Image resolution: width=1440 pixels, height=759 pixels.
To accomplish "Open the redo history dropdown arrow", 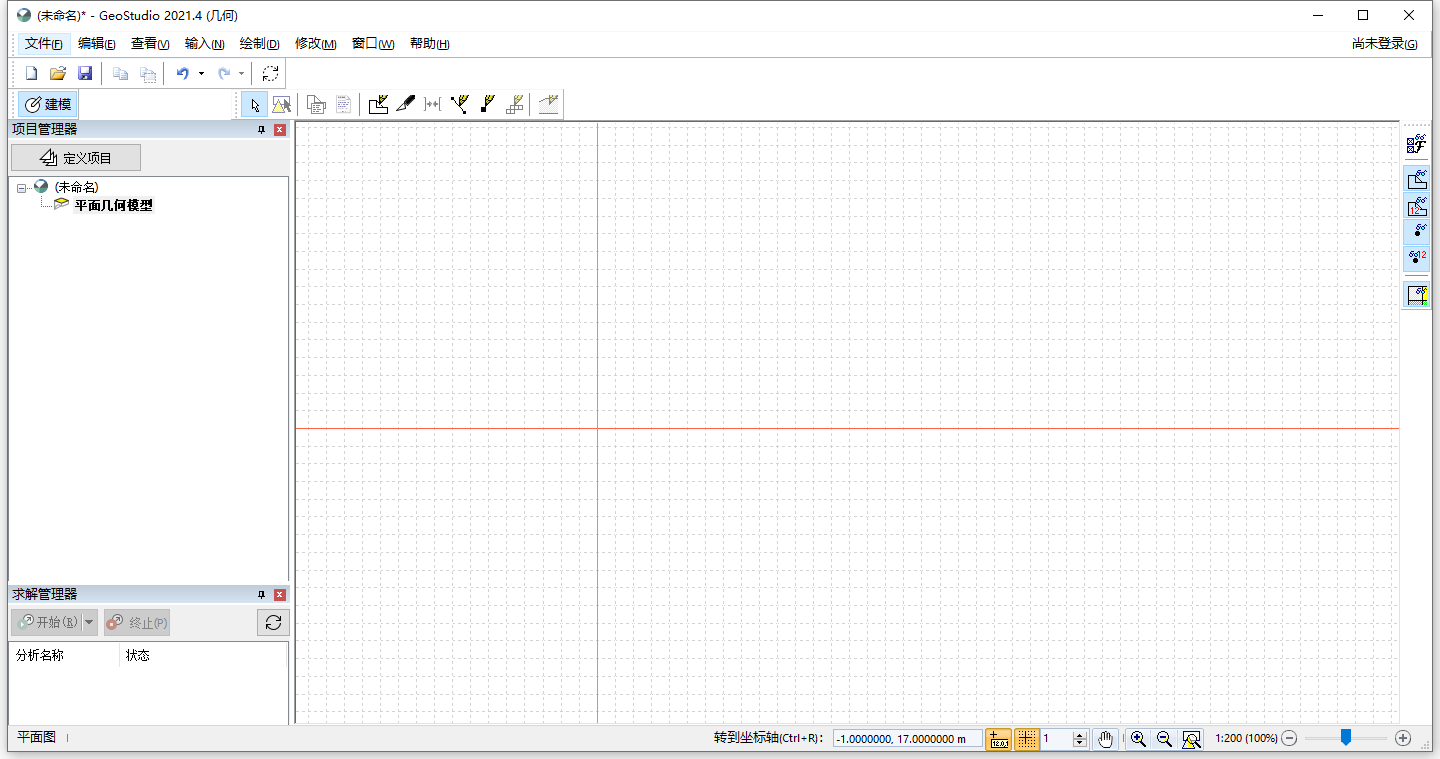I will 242,74.
